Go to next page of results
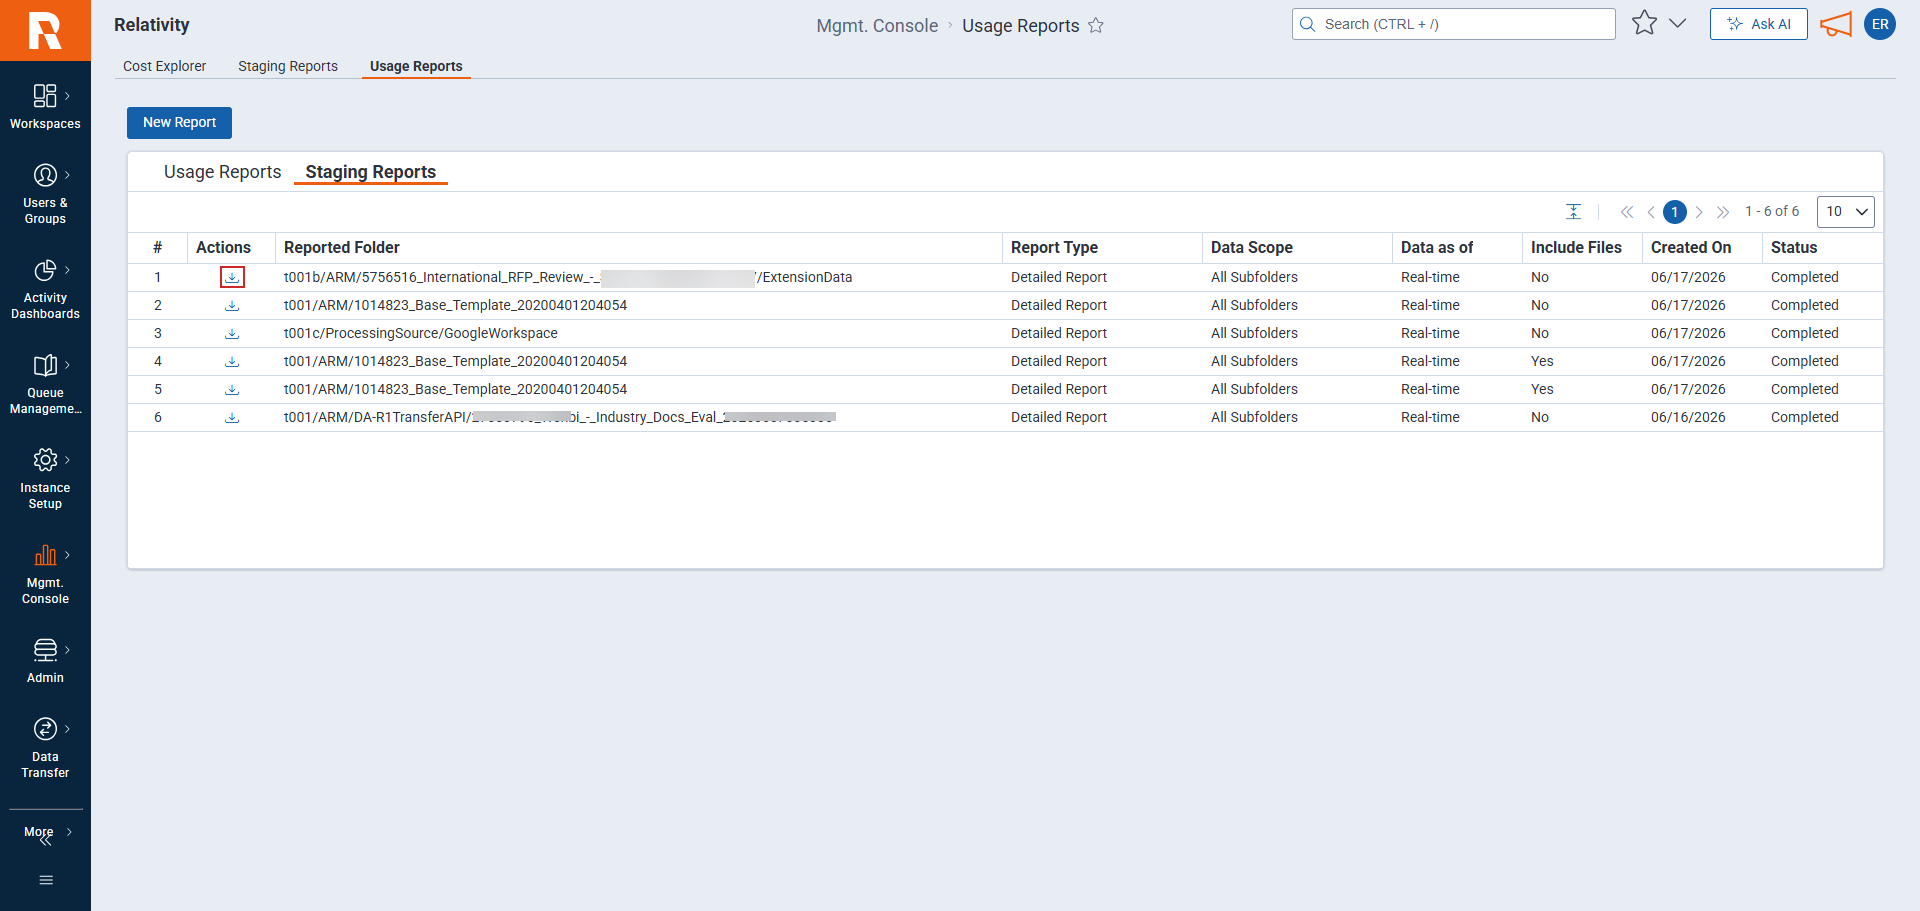The width and height of the screenshot is (1920, 911). click(x=1699, y=212)
